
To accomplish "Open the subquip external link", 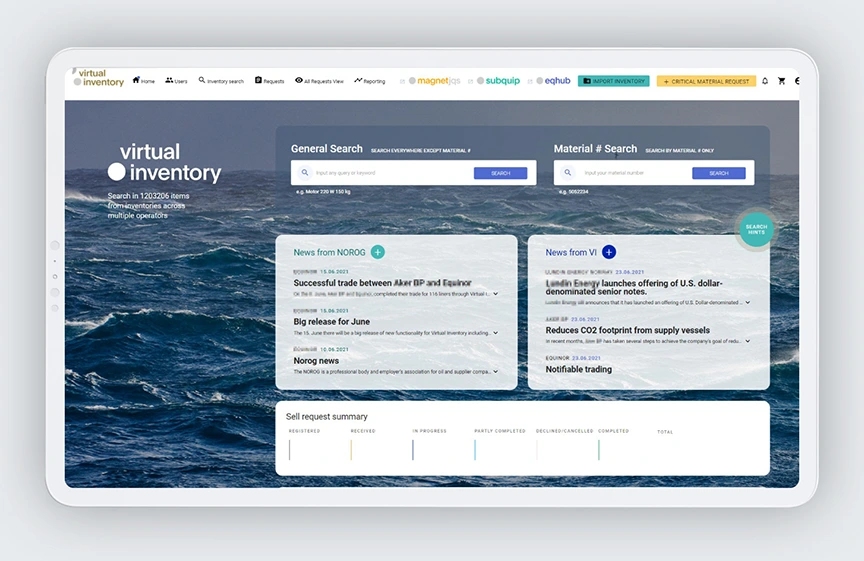I will (x=499, y=80).
